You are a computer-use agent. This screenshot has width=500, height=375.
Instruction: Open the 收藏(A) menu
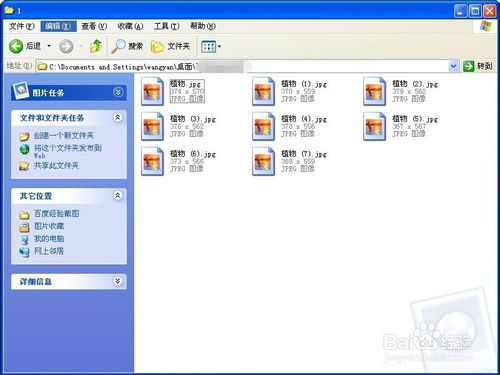click(x=130, y=26)
